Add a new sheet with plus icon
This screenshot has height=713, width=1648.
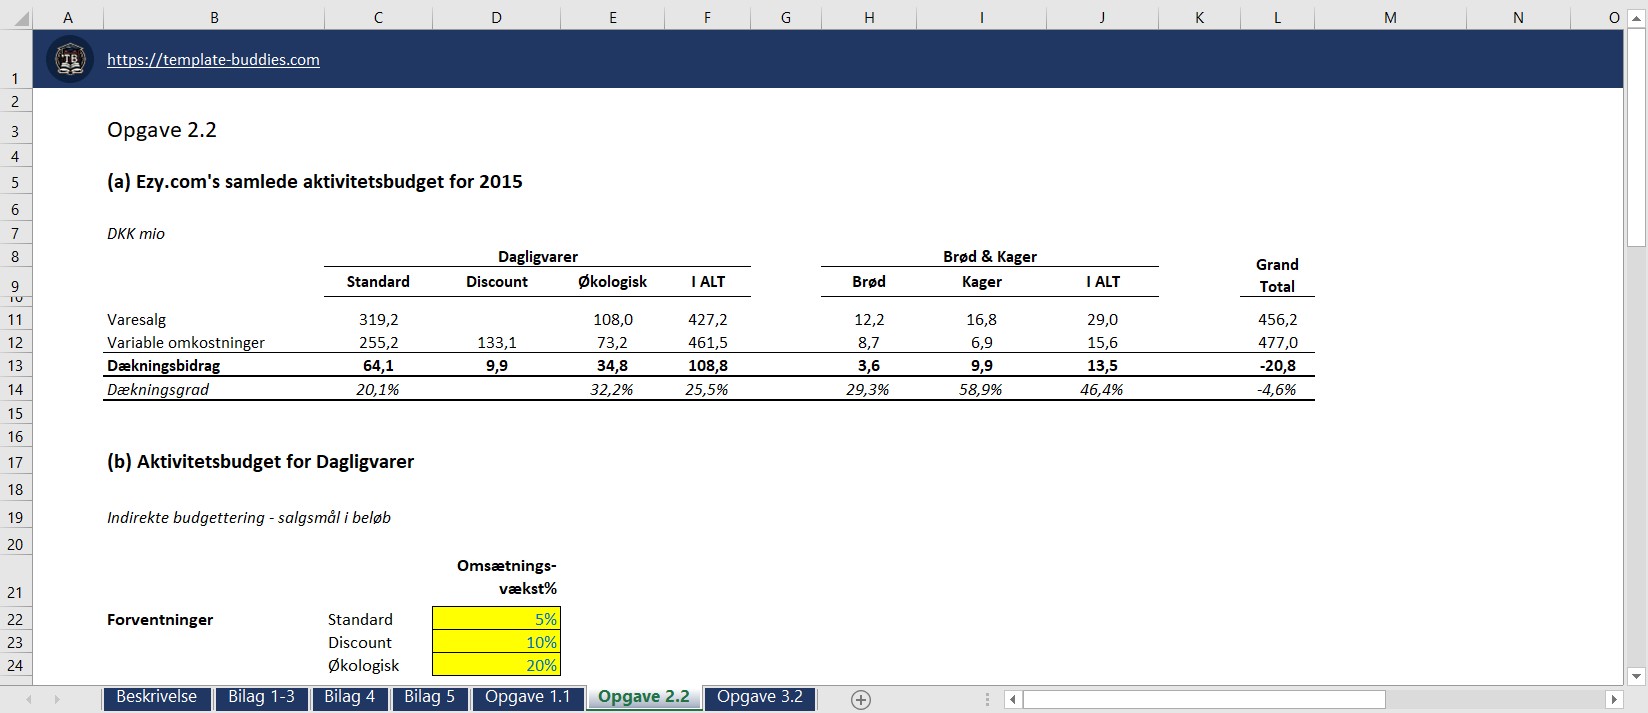[861, 700]
